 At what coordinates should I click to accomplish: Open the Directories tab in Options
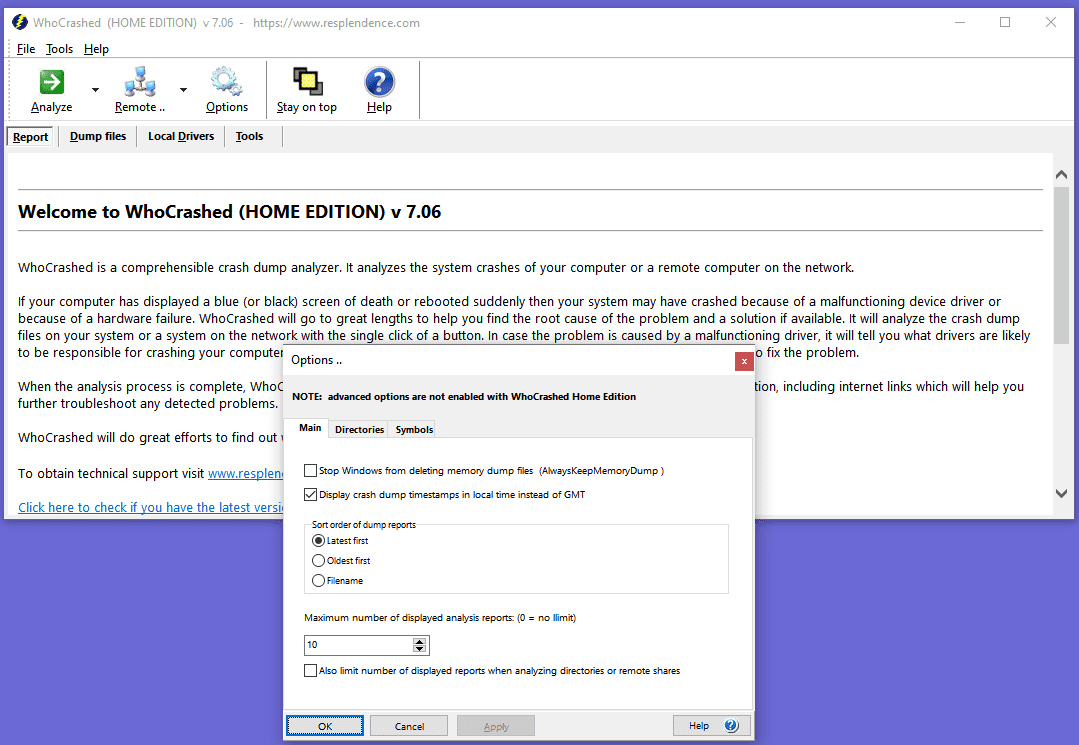pyautogui.click(x=359, y=429)
